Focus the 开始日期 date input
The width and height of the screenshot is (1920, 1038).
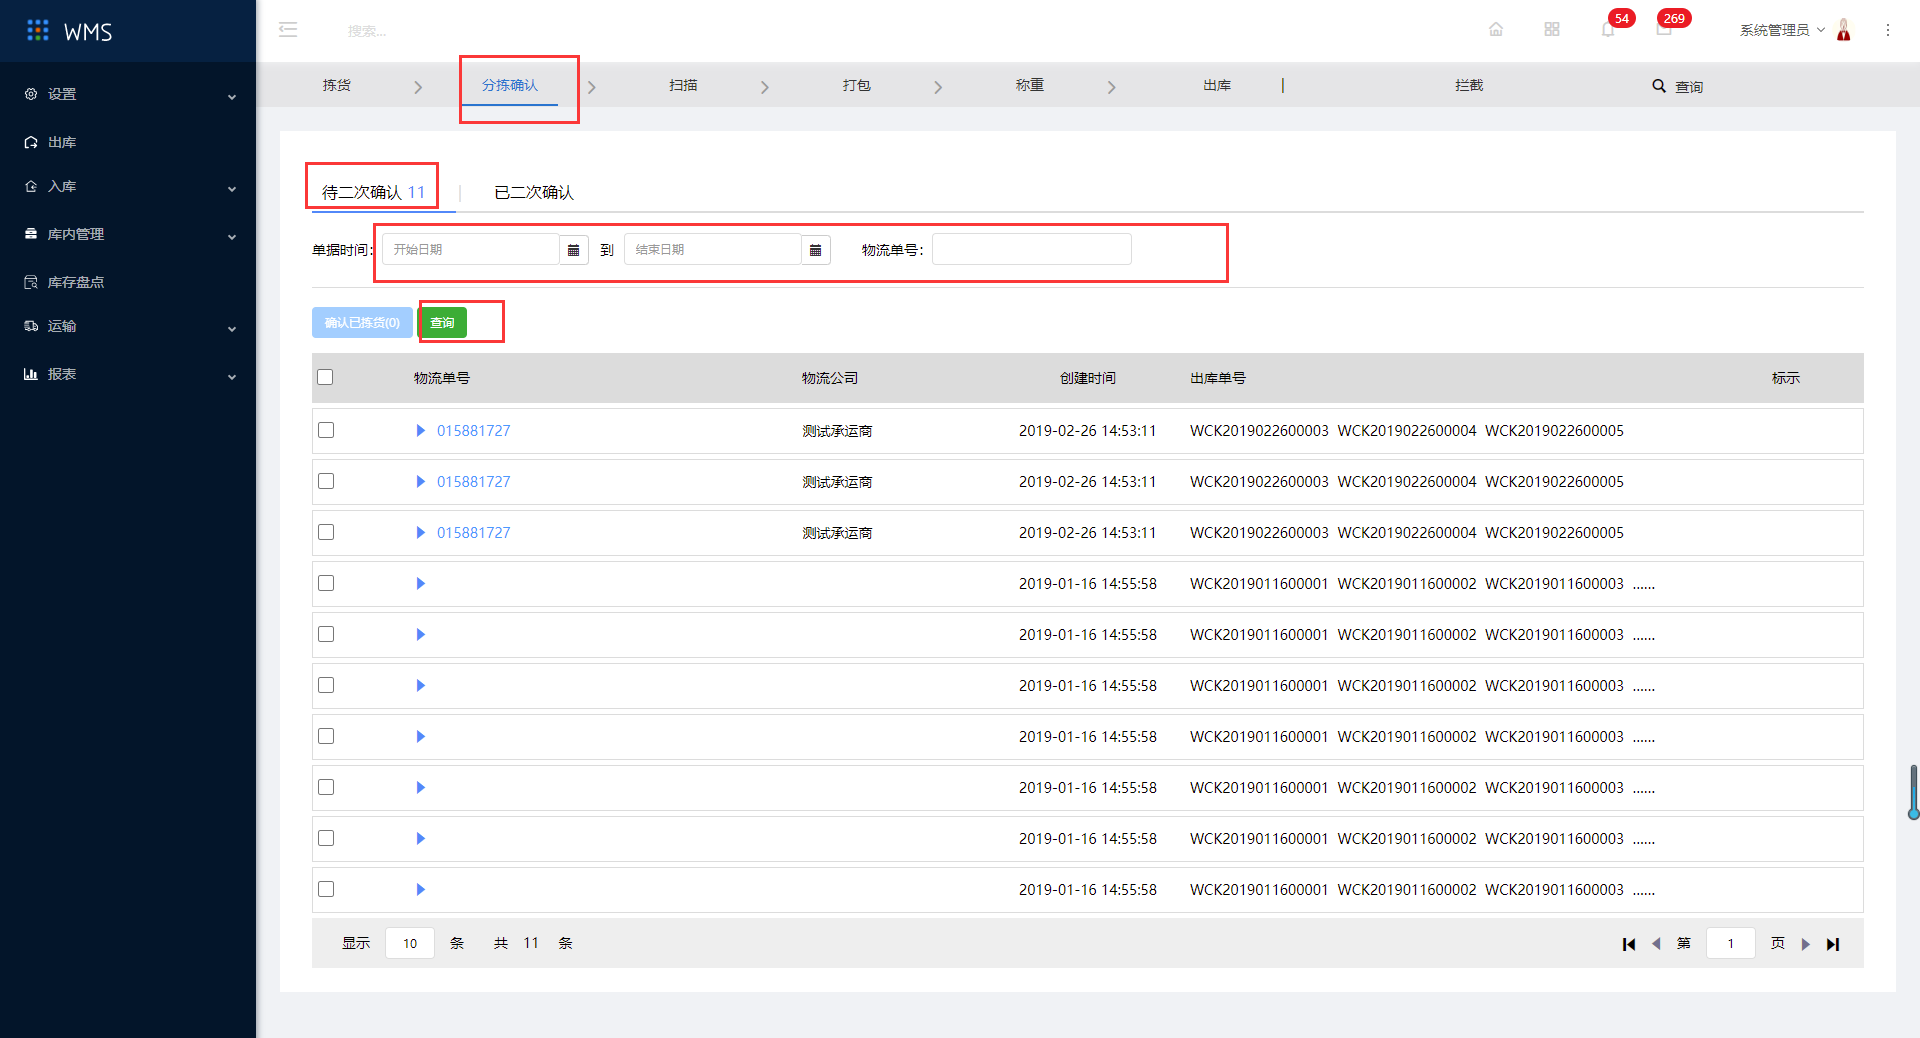pyautogui.click(x=470, y=250)
